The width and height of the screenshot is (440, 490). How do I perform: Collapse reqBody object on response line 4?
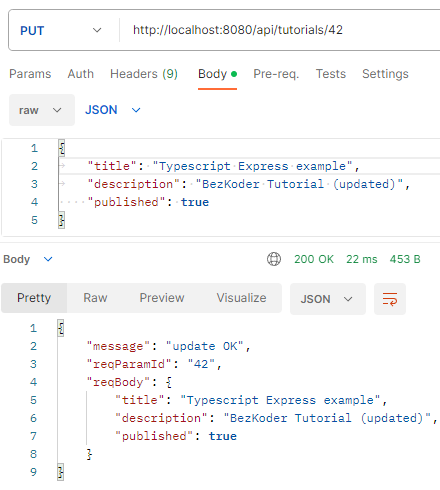pyautogui.click(x=169, y=382)
